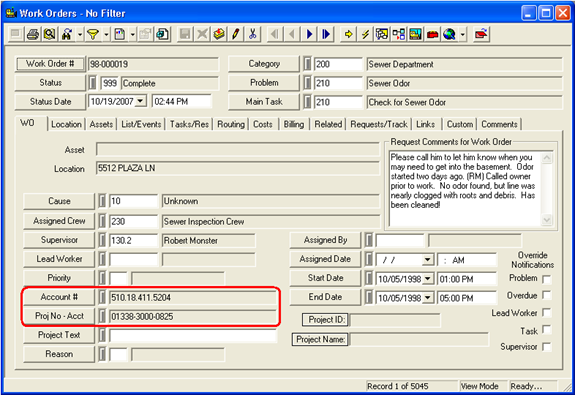576x396 pixels.
Task: Open the Costs tab
Action: (263, 125)
